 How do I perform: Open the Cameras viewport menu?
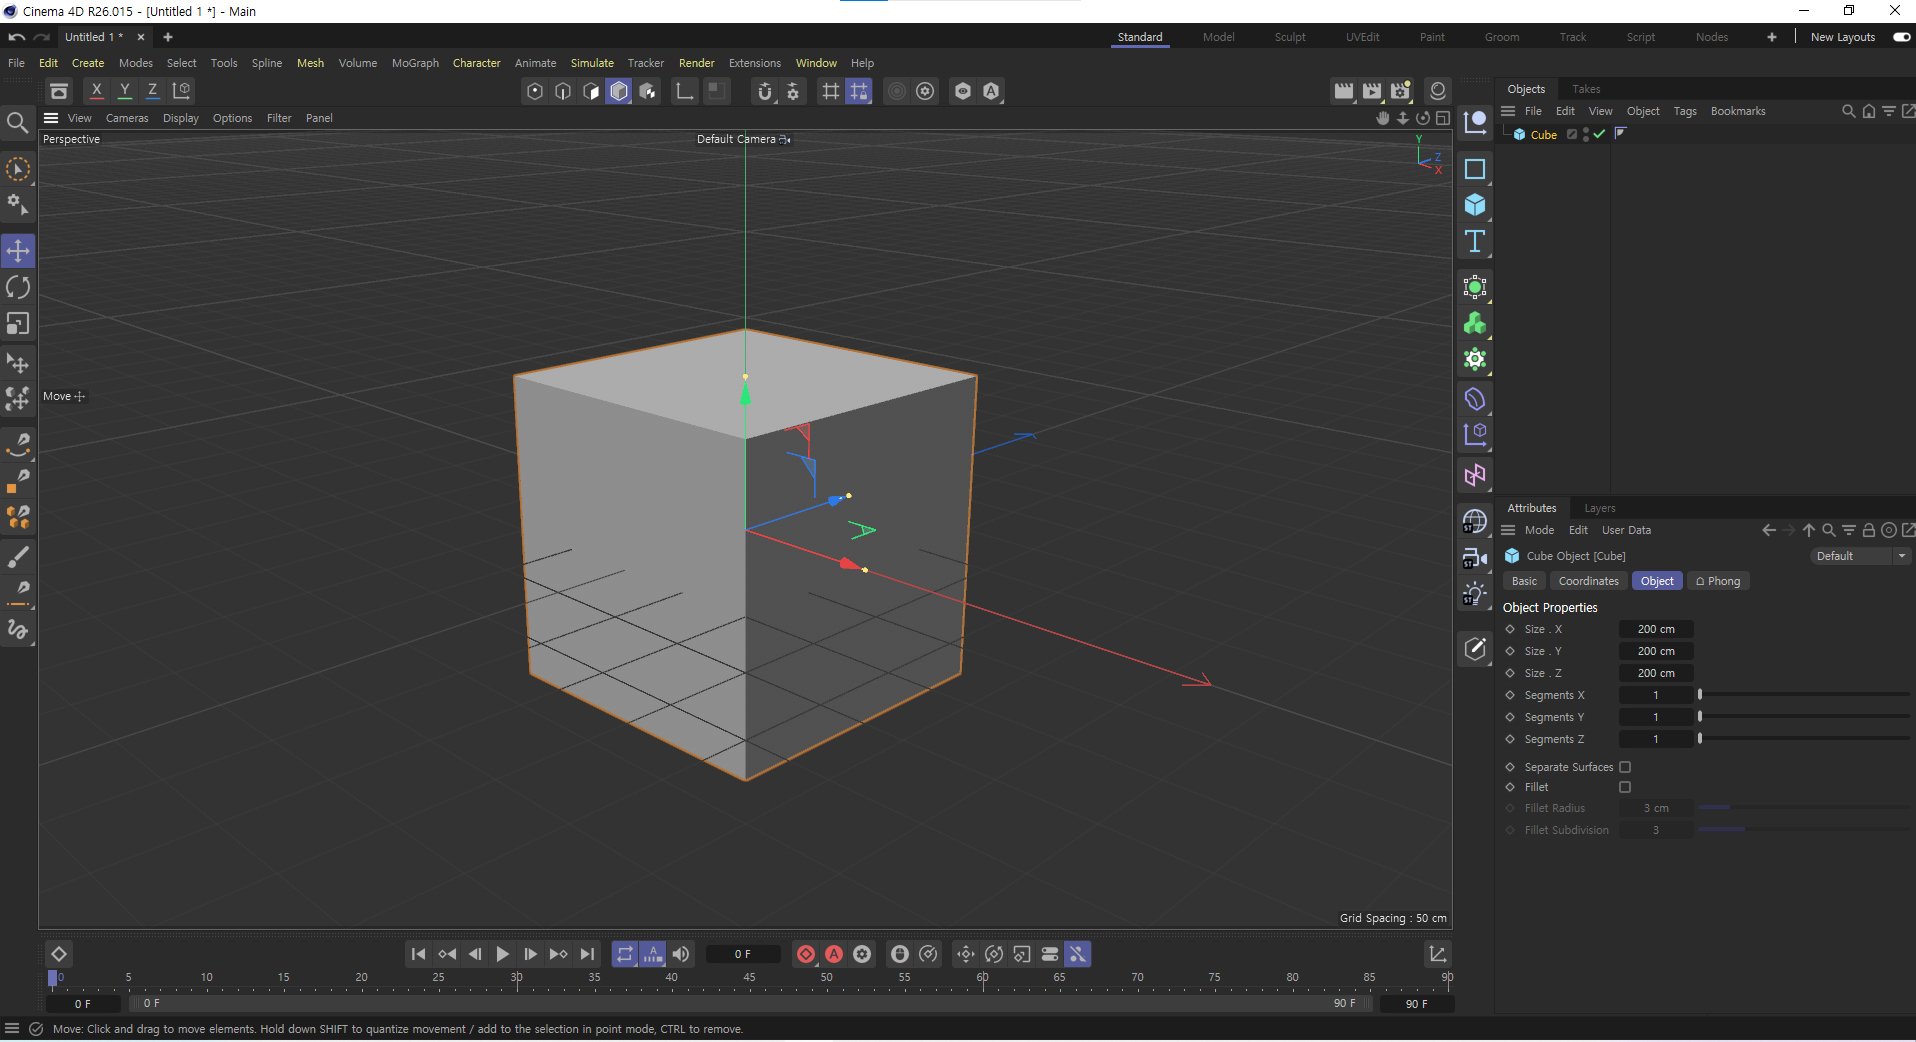127,118
